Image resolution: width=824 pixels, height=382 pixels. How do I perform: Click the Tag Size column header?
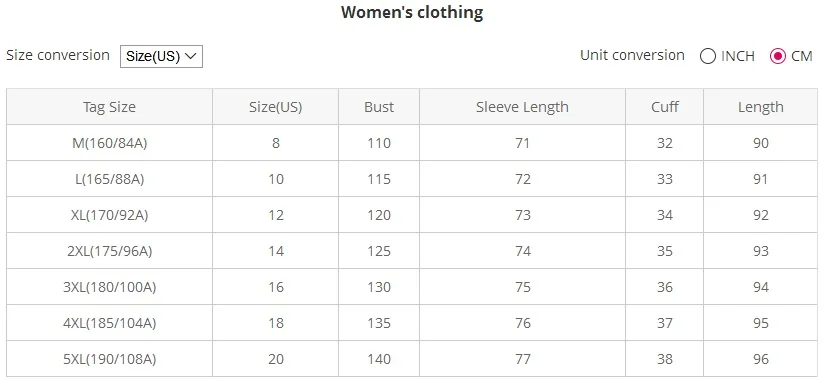pos(109,107)
